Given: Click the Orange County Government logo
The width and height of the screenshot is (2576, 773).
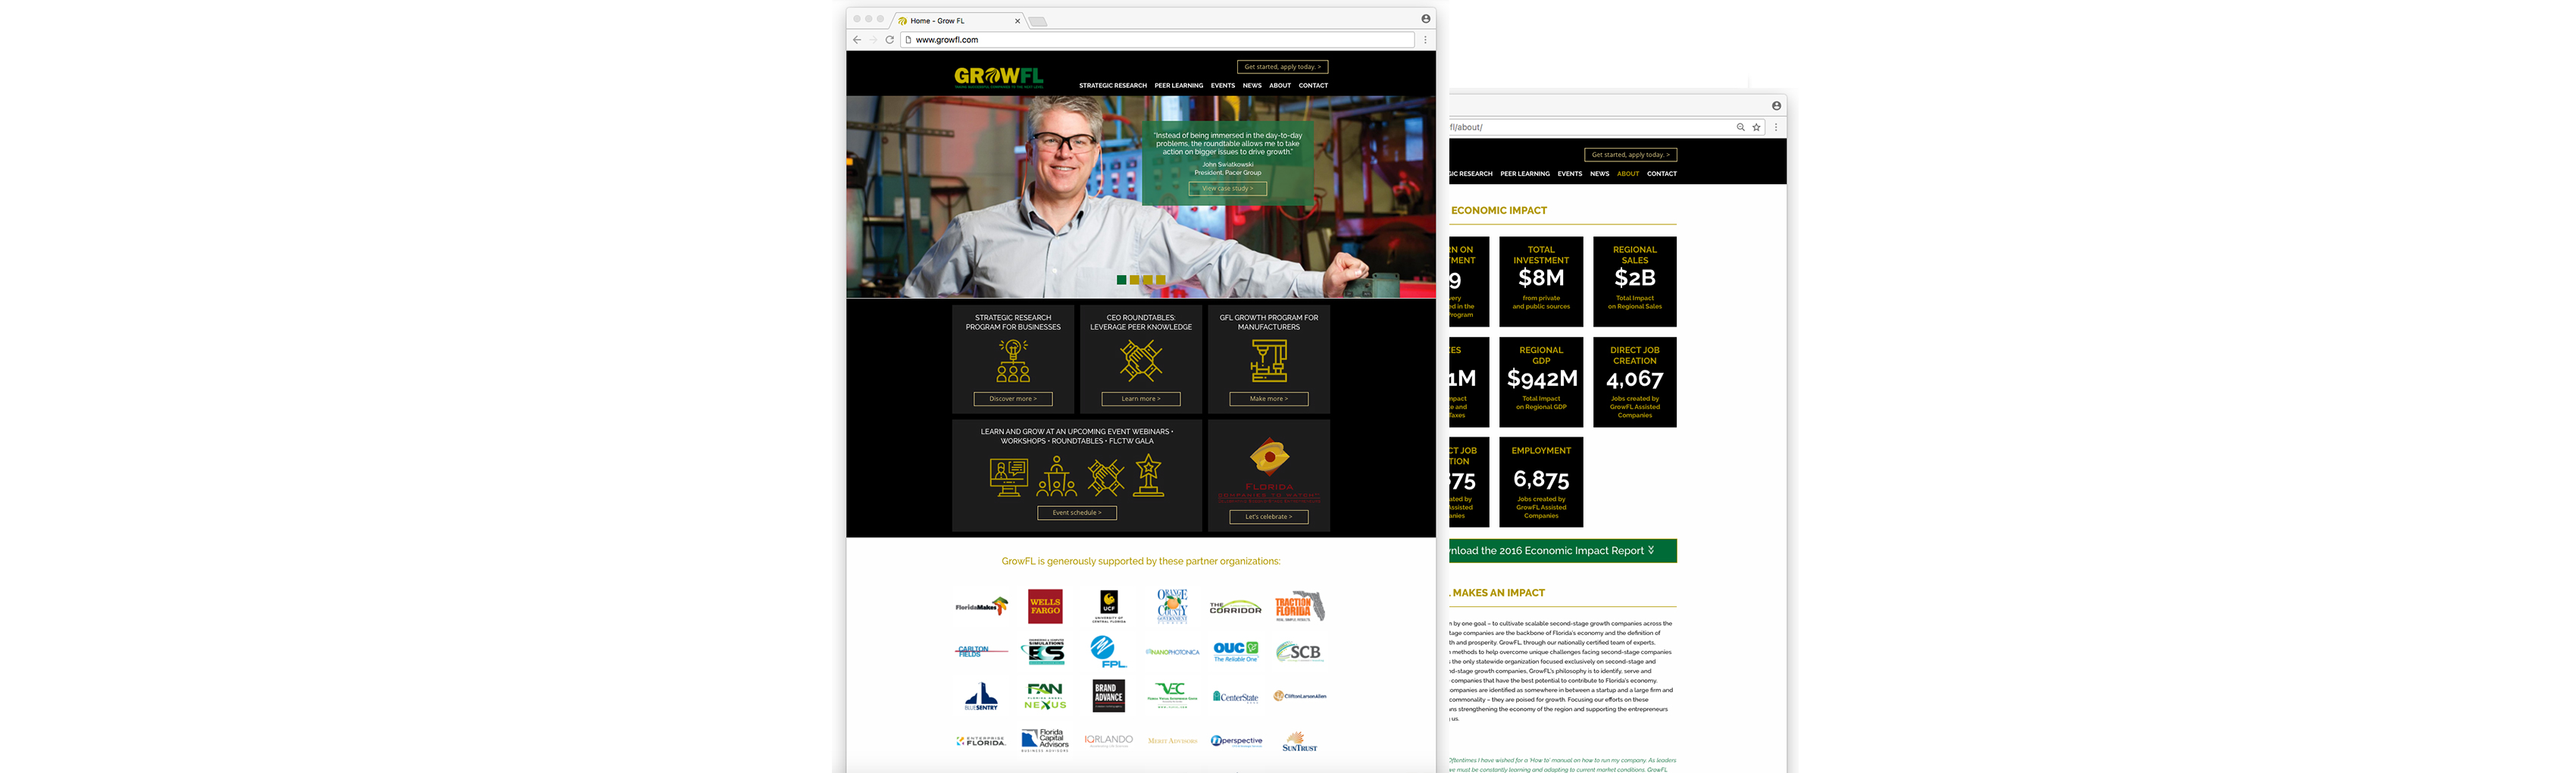Looking at the screenshot, I should [x=1172, y=606].
